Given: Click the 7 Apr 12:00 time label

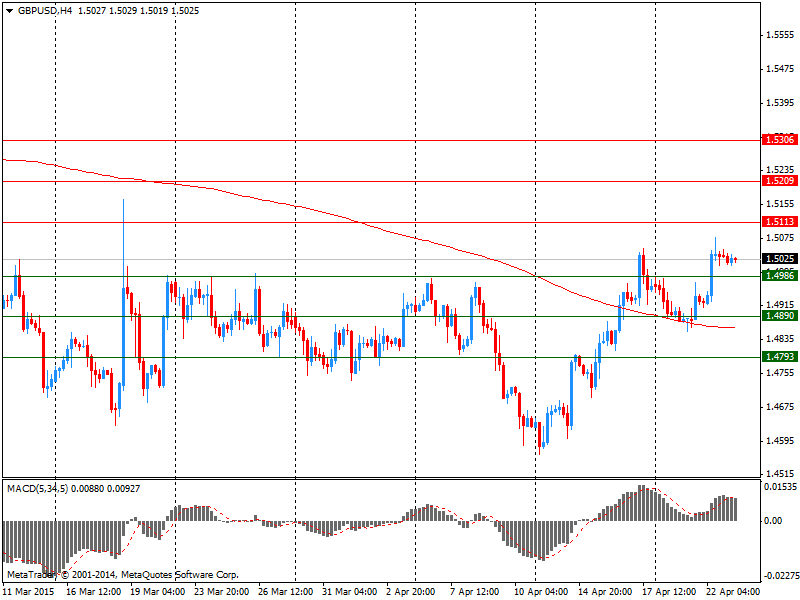Looking at the screenshot, I should click(x=474, y=592).
